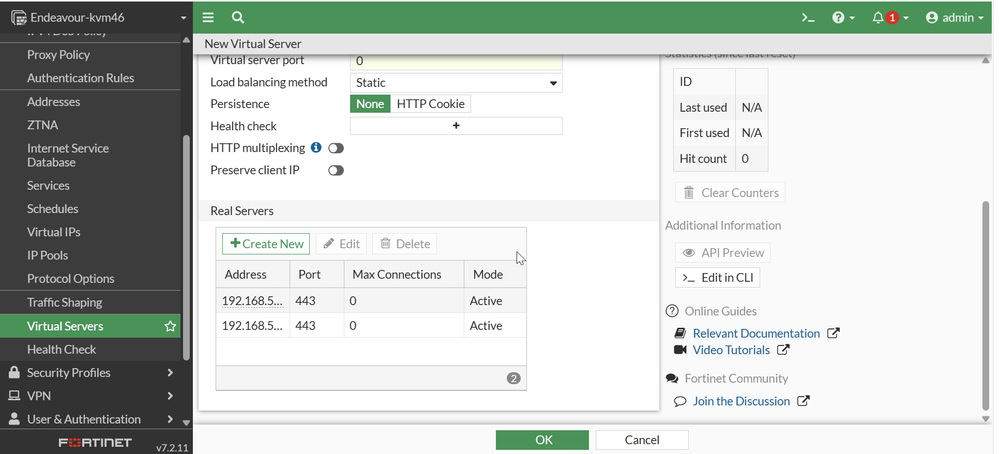This screenshot has height=454, width=999.
Task: Click the Virtual server port field
Action: [456, 61]
